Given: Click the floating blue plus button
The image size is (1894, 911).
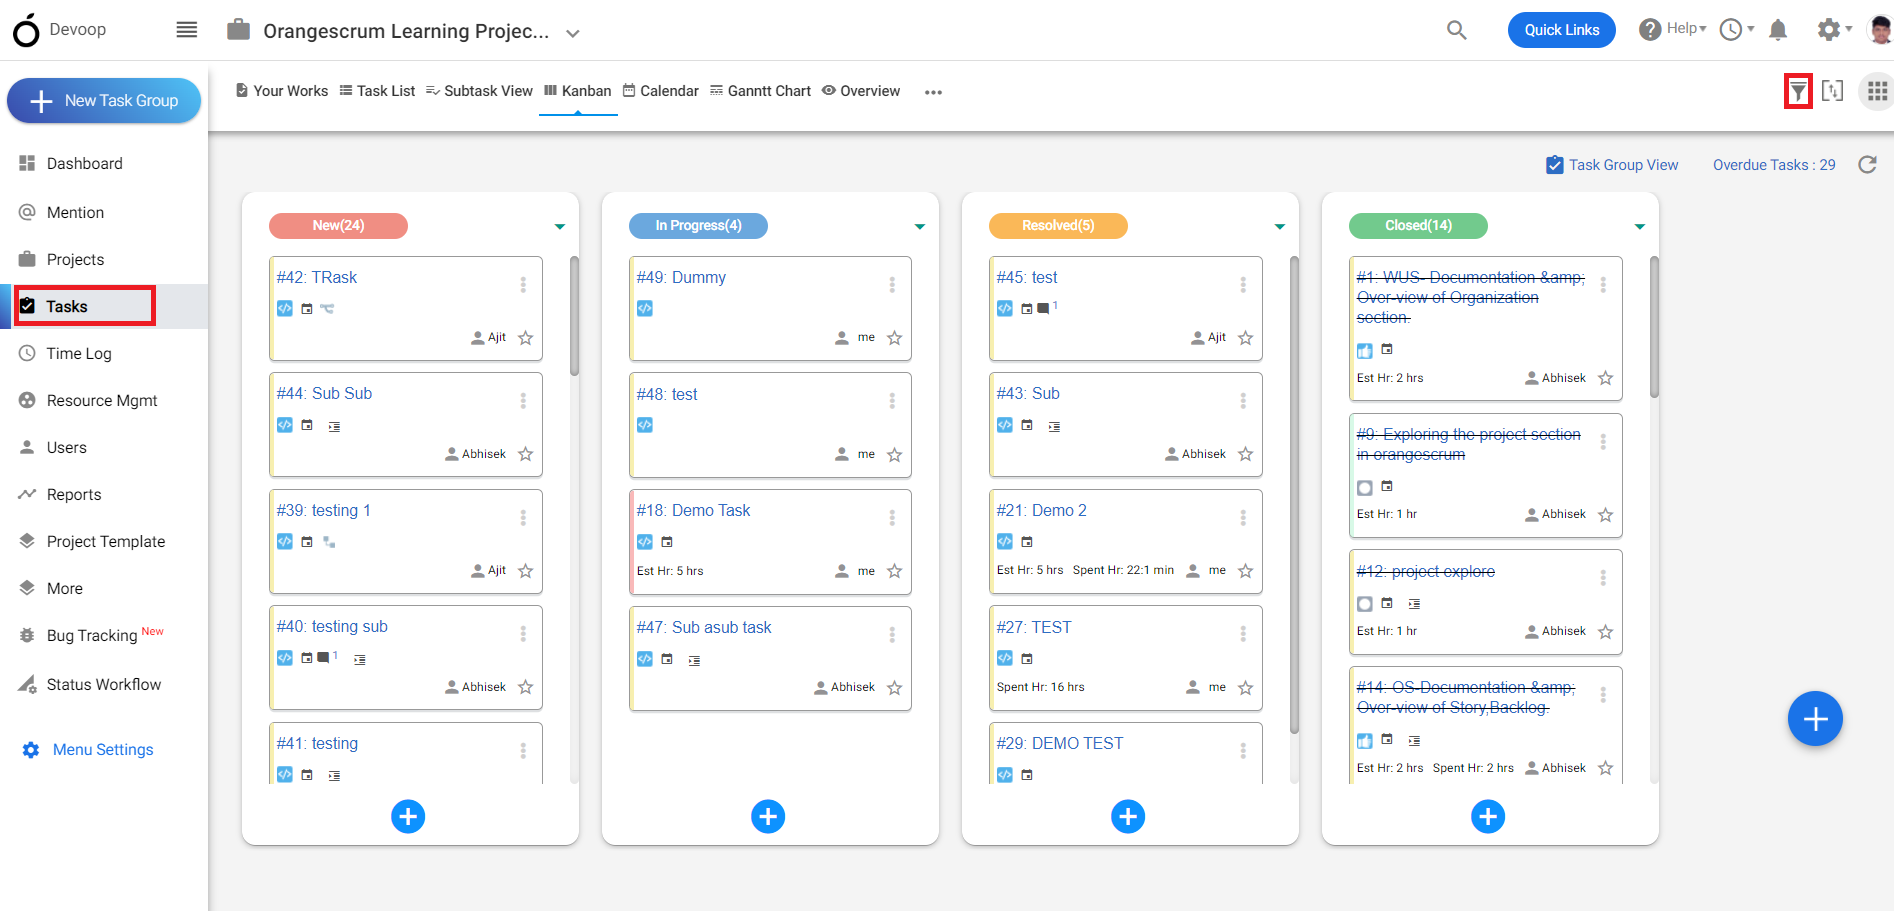Looking at the screenshot, I should click(1815, 718).
